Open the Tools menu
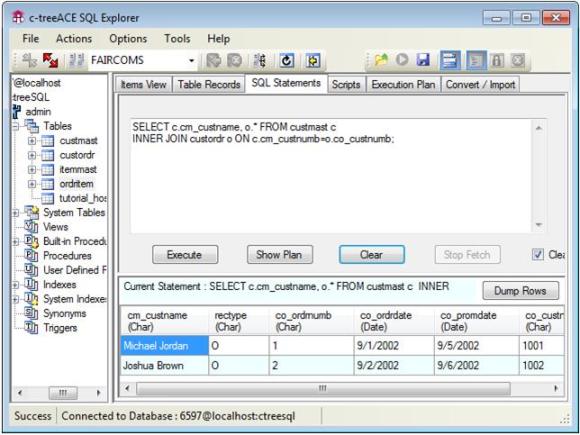The image size is (580, 435). coord(177,38)
